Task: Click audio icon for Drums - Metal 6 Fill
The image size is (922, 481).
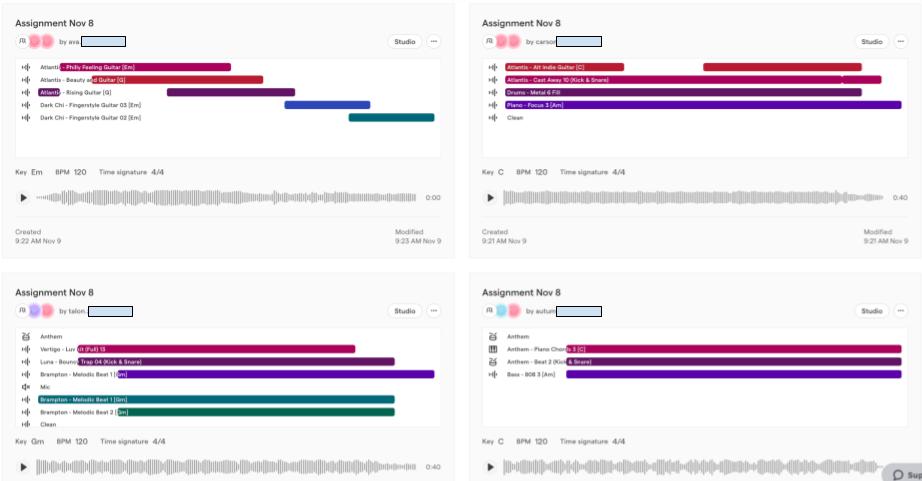Action: coord(493,92)
